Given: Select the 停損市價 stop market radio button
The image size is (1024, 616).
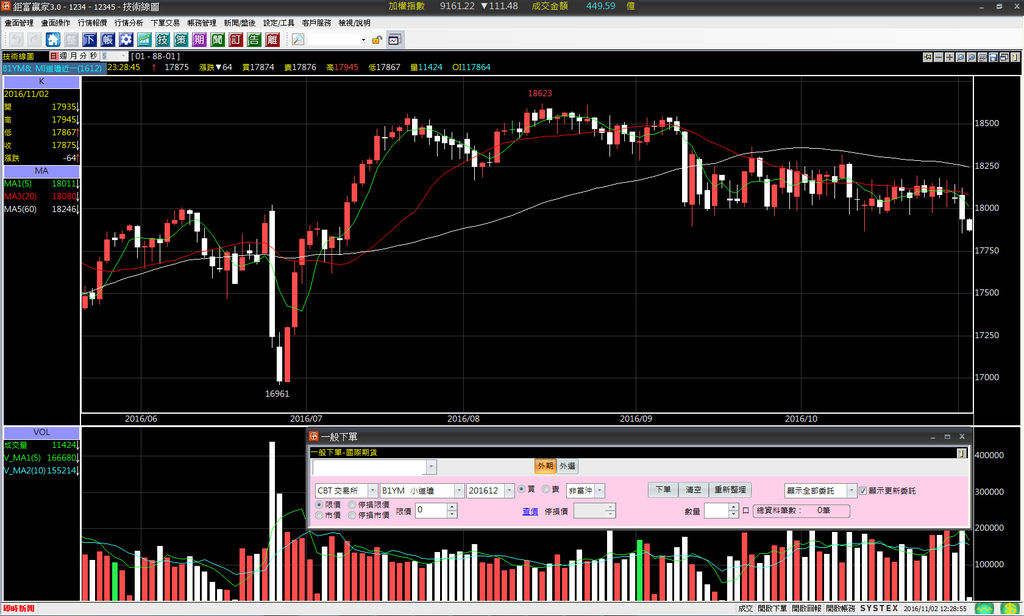Looking at the screenshot, I should click(x=352, y=515).
